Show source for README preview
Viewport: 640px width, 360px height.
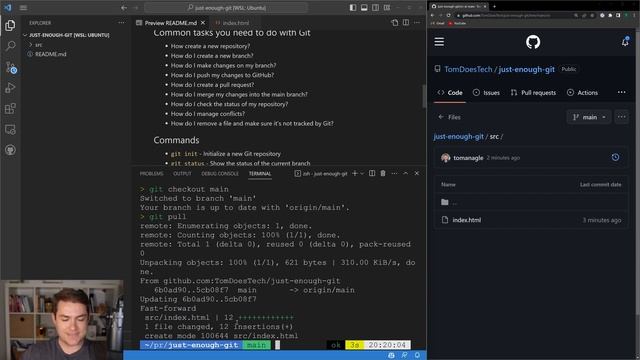click(x=395, y=23)
